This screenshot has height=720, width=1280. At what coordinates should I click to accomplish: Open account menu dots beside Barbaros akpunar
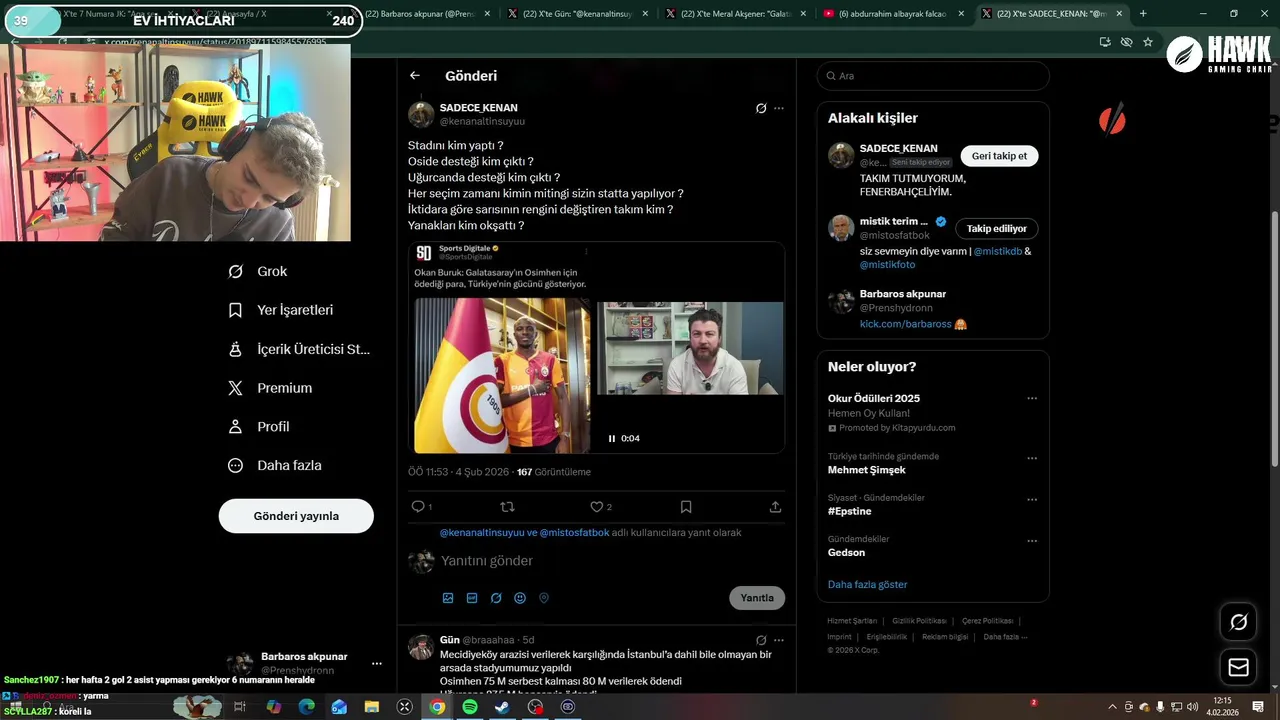point(377,663)
